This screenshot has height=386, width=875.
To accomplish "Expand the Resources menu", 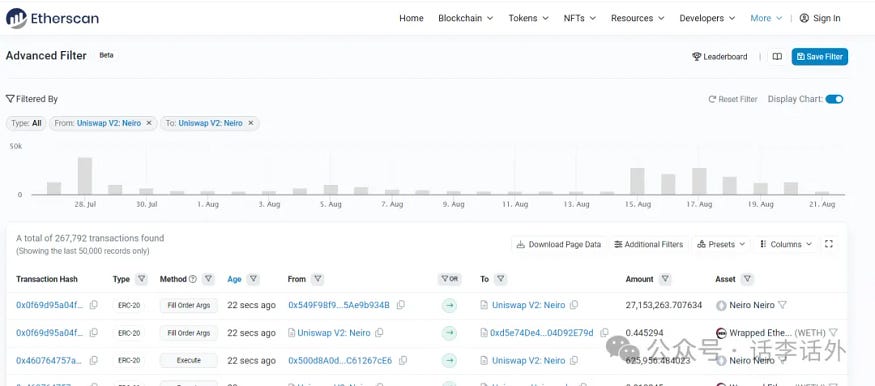I will pos(637,18).
